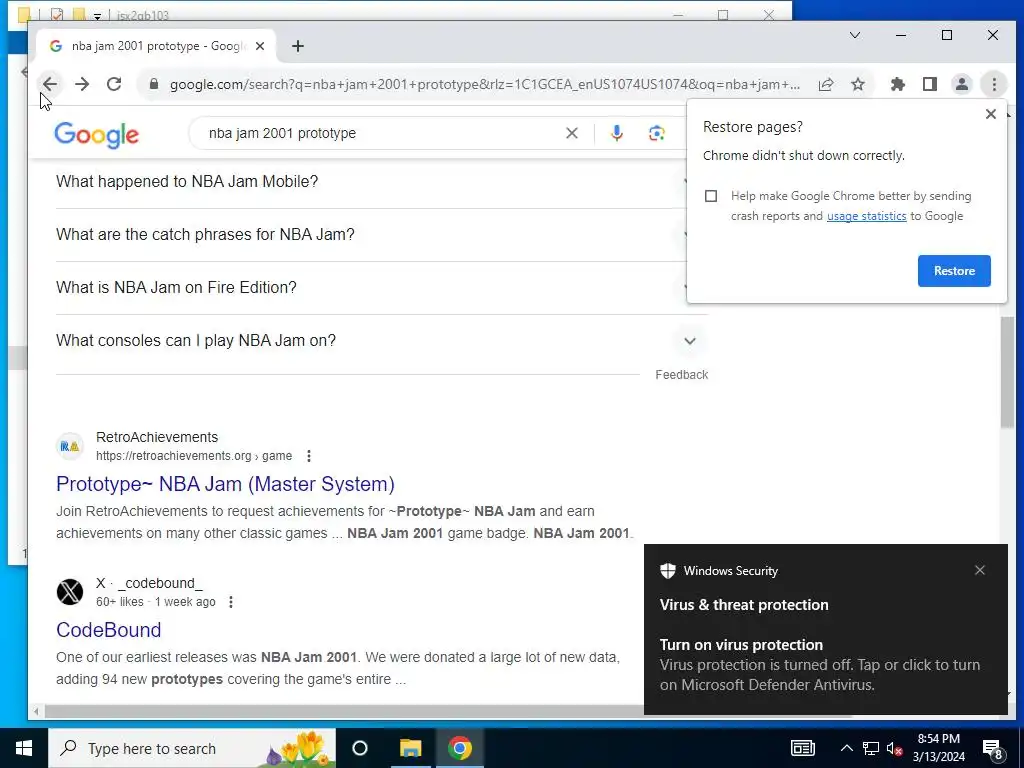Go back using Chrome's back arrow
This screenshot has height=768, width=1024.
(x=50, y=84)
